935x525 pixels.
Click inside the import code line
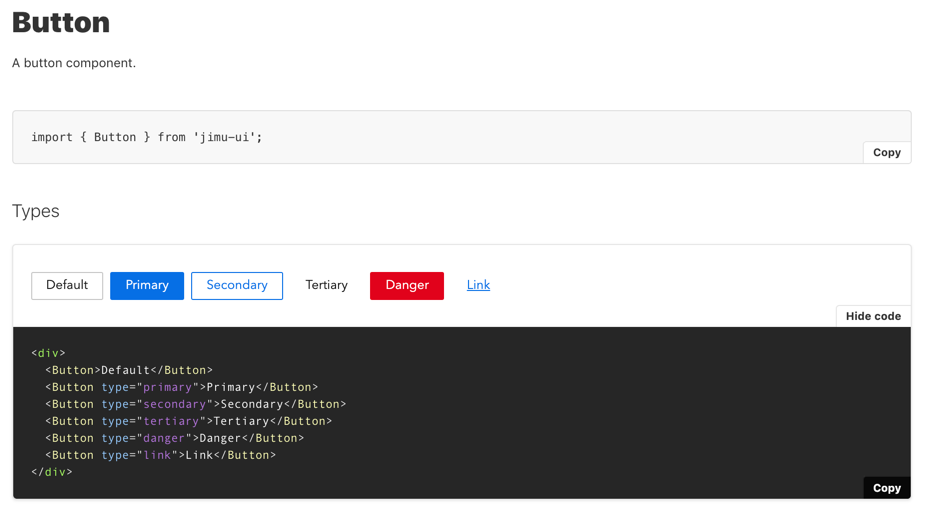coord(147,137)
